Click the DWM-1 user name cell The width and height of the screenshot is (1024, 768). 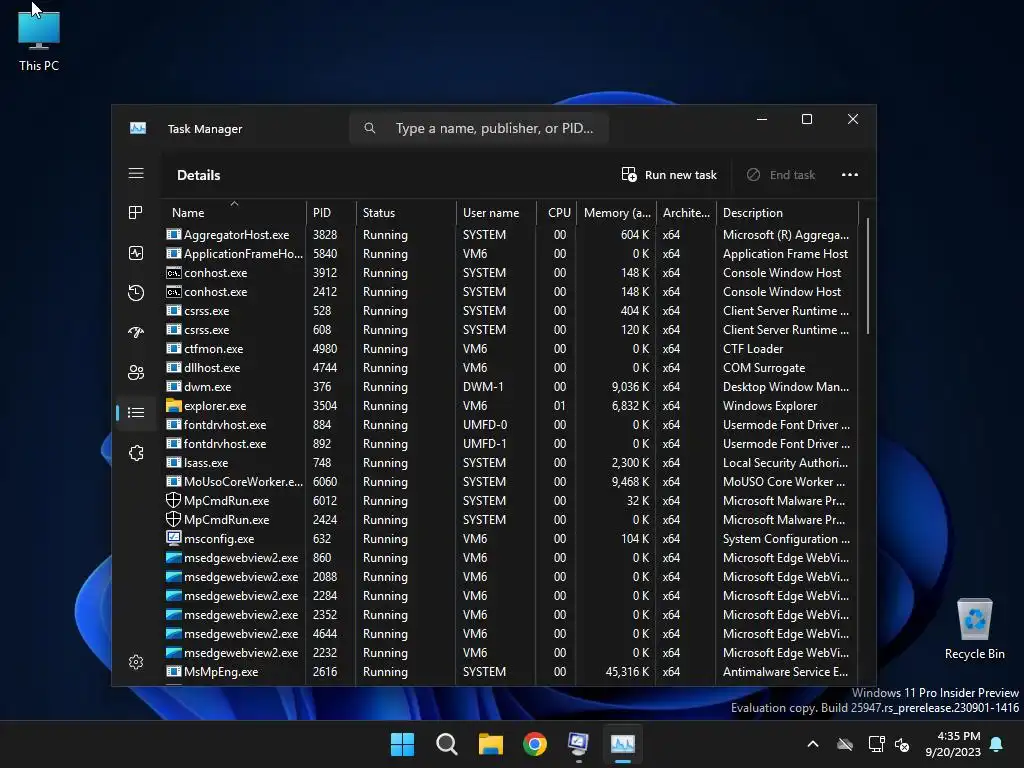tap(483, 387)
